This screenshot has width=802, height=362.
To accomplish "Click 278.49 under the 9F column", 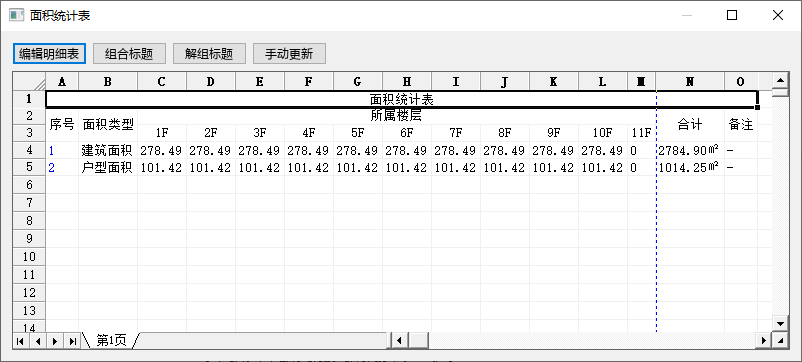I will coord(553,150).
